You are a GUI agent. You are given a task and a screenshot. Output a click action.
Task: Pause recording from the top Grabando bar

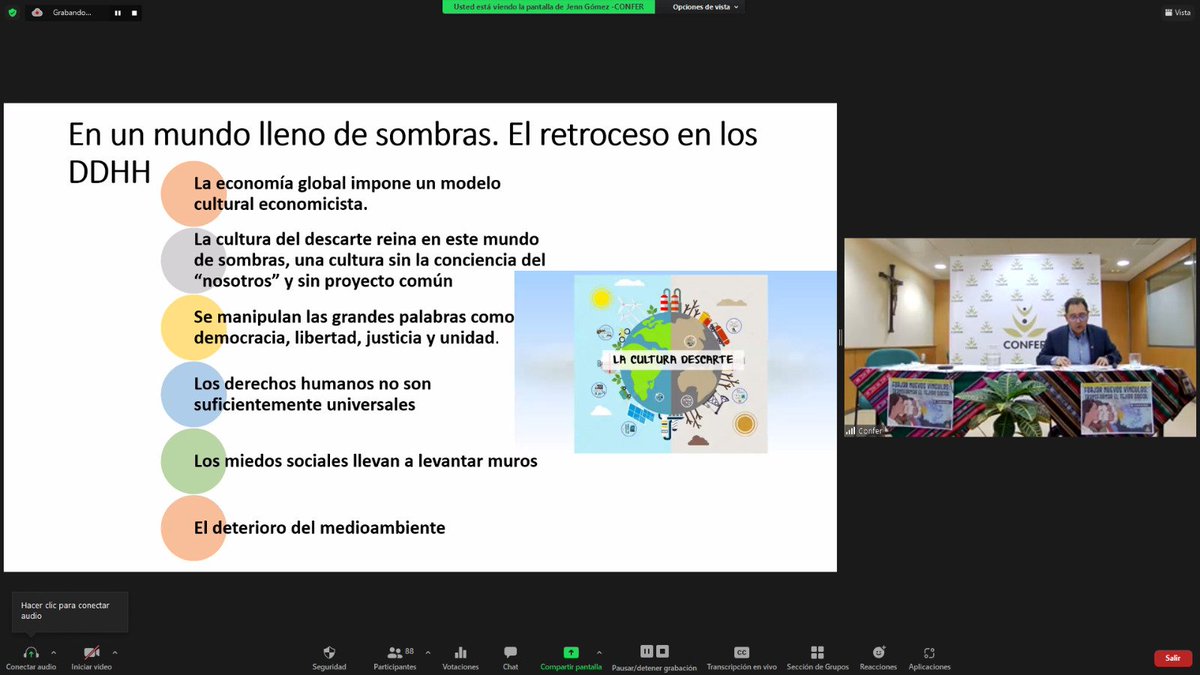point(117,13)
